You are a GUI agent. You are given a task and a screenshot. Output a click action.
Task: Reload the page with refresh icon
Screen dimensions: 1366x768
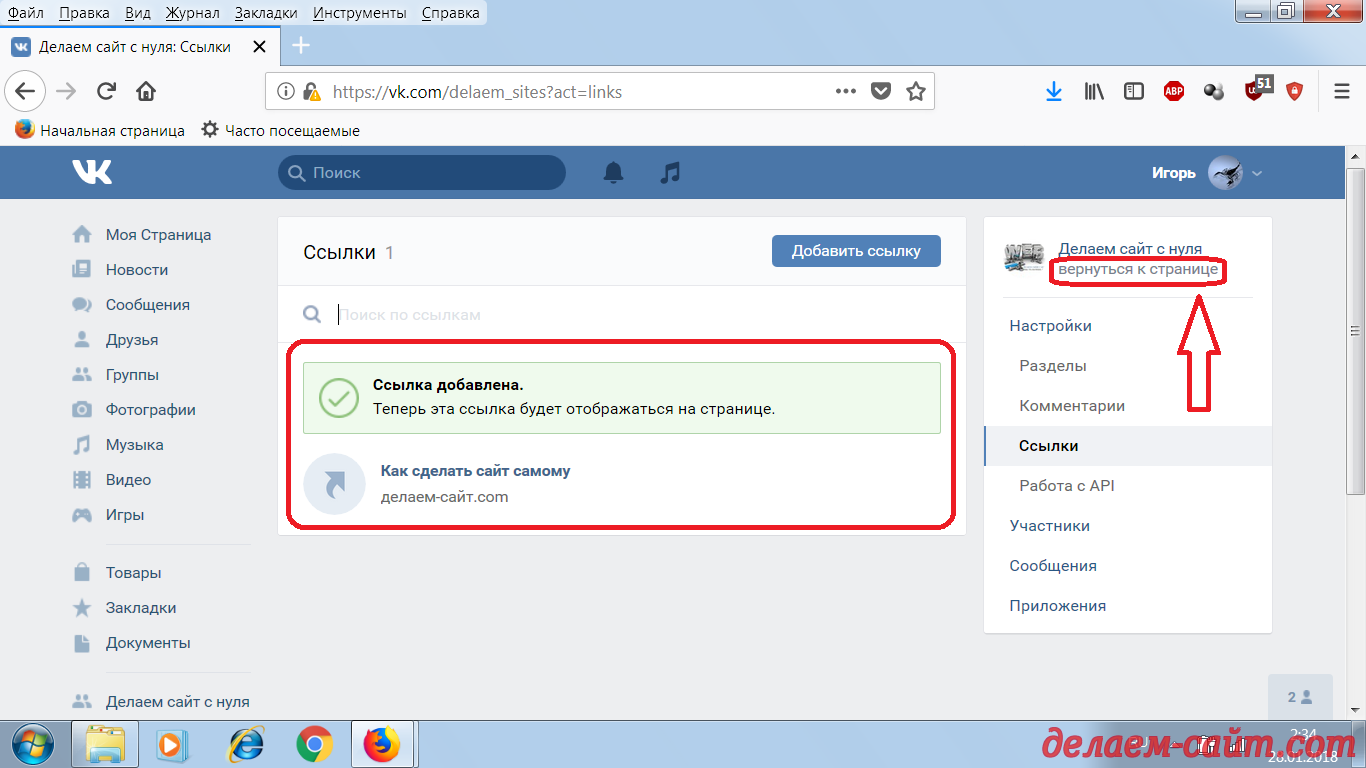coord(106,92)
